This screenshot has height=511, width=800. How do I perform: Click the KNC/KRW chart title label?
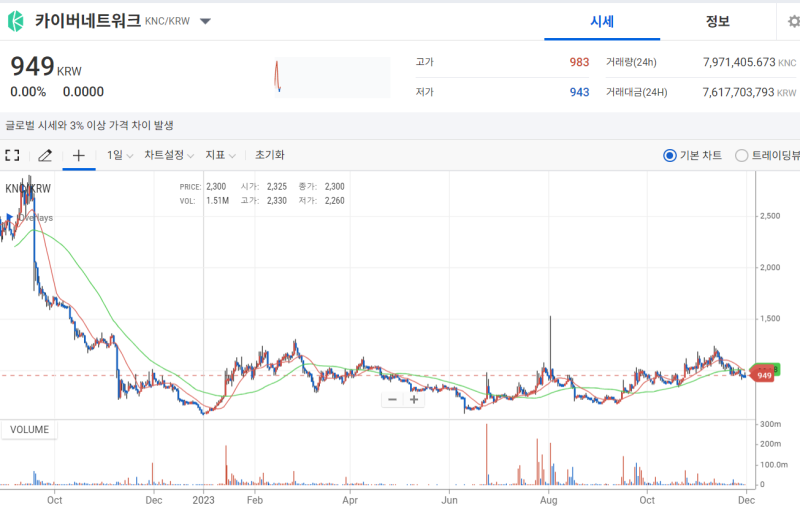pyautogui.click(x=28, y=188)
